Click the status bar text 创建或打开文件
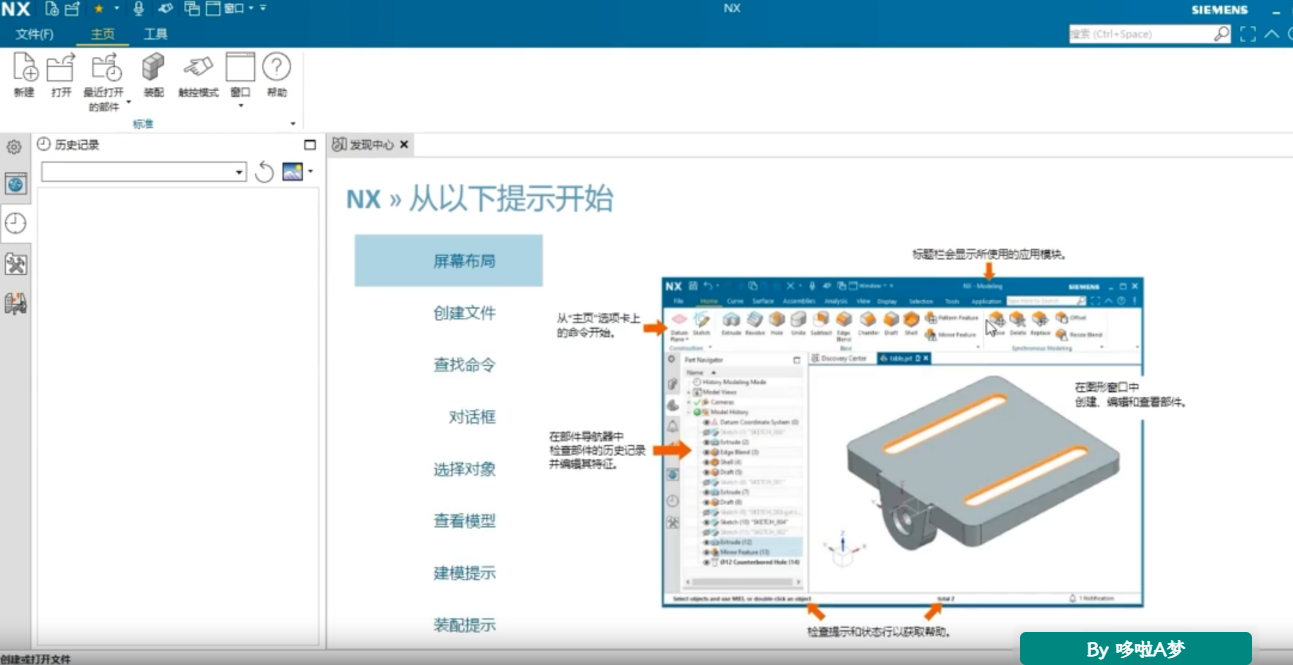1293x665 pixels. point(36,659)
